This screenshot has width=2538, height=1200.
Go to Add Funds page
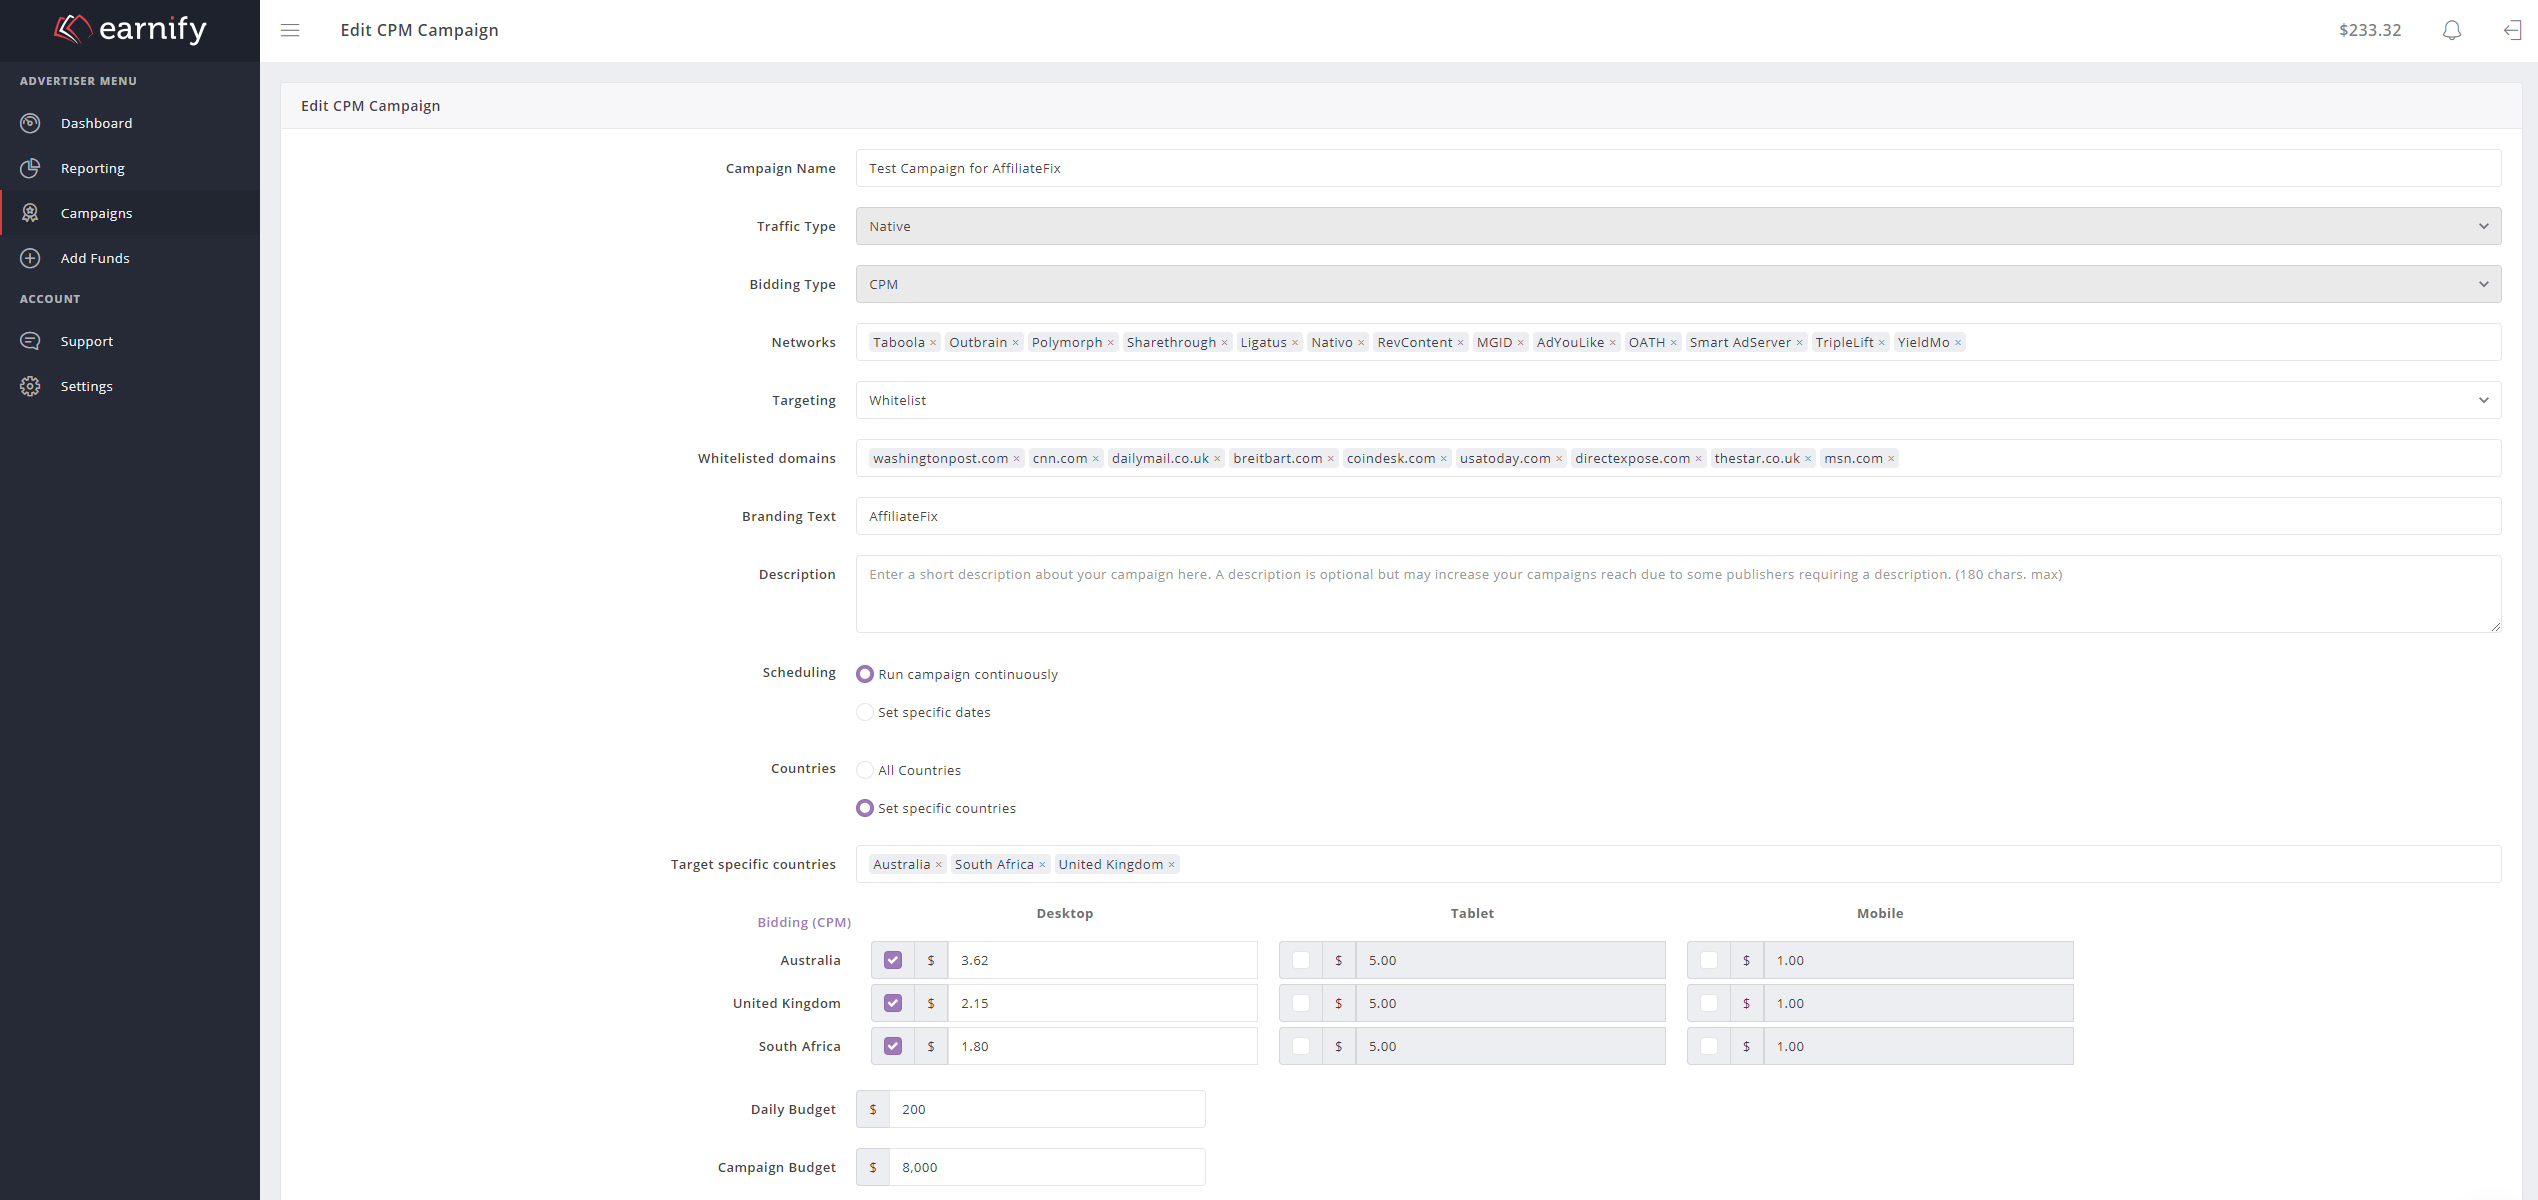point(130,258)
